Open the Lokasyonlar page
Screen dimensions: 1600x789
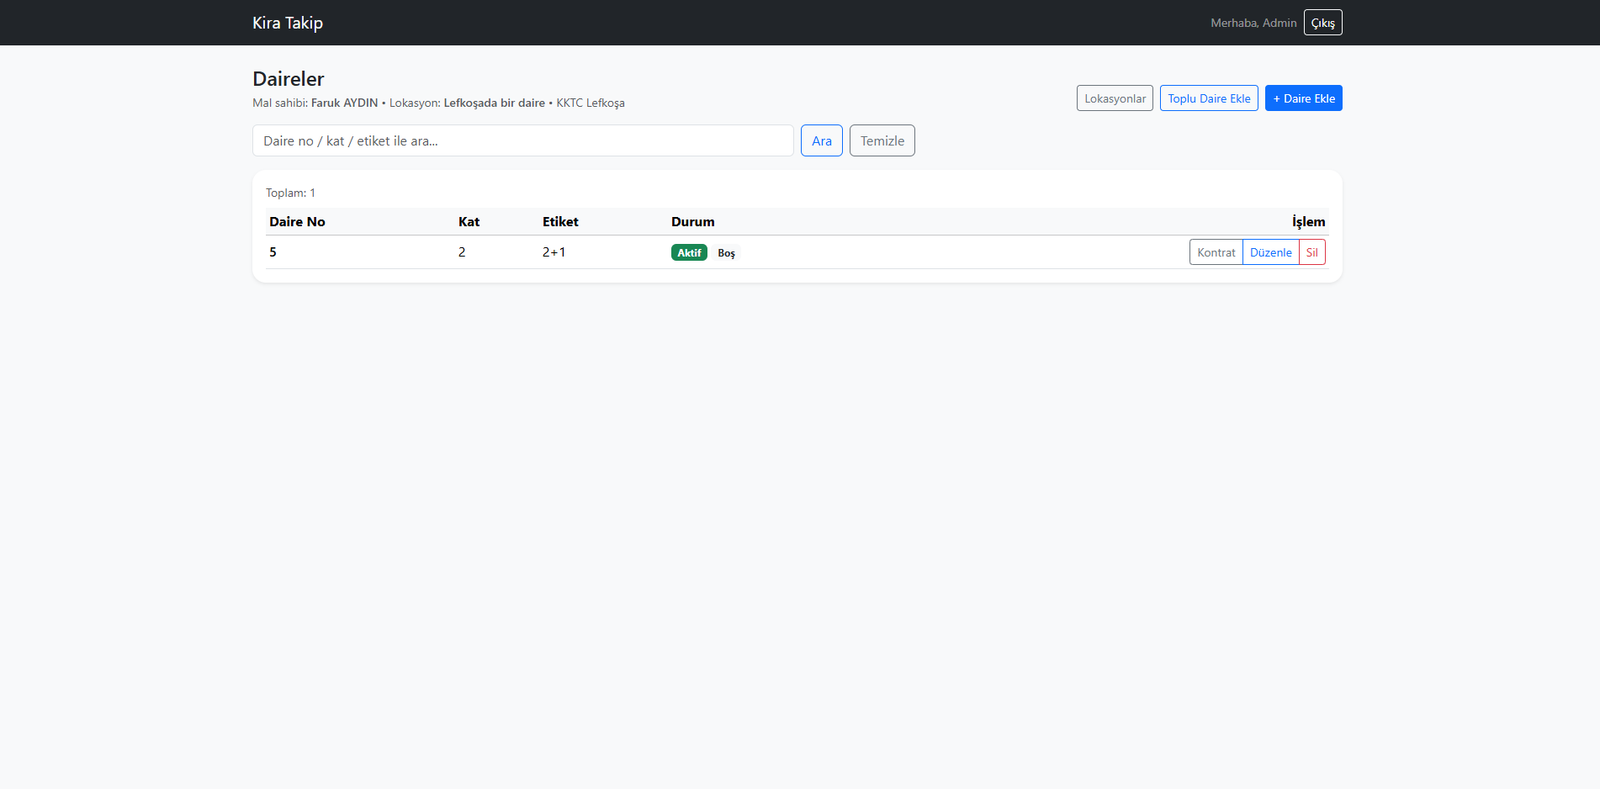point(1114,98)
